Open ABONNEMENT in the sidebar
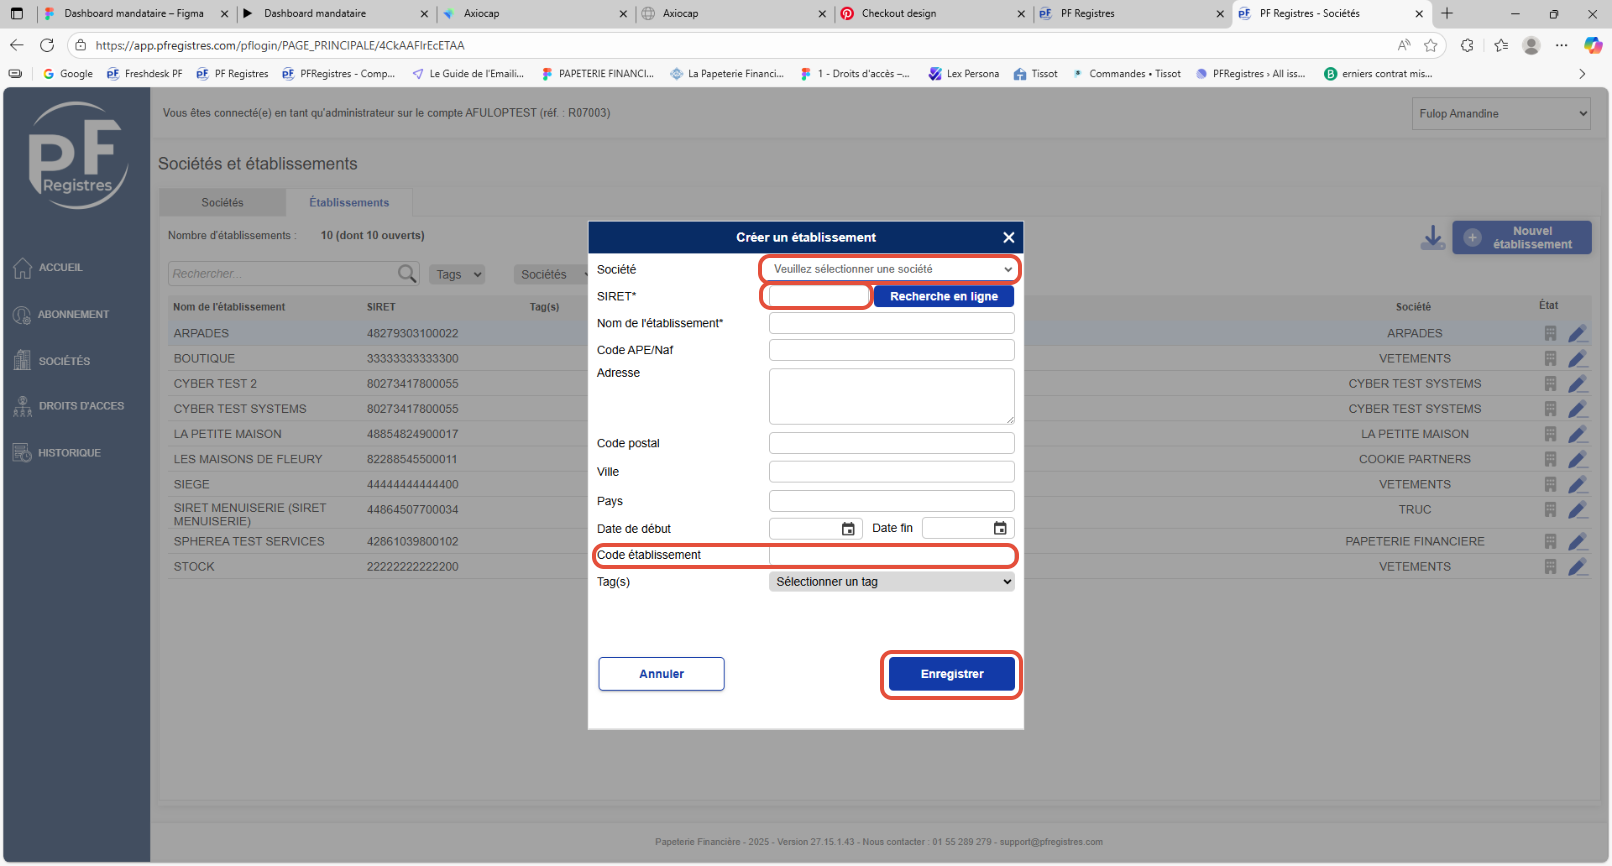Screen dimensions: 1612x866 click(61, 315)
